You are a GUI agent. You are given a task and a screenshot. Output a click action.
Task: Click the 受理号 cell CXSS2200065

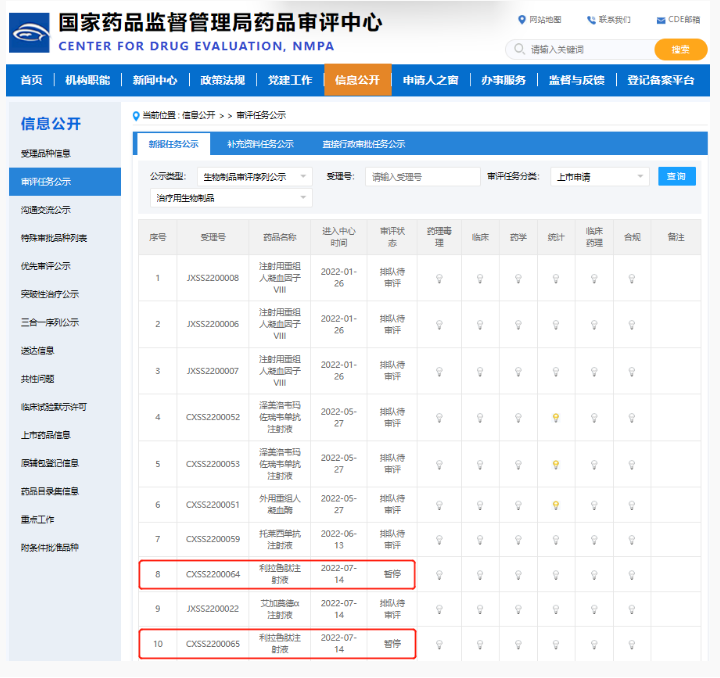click(x=213, y=644)
